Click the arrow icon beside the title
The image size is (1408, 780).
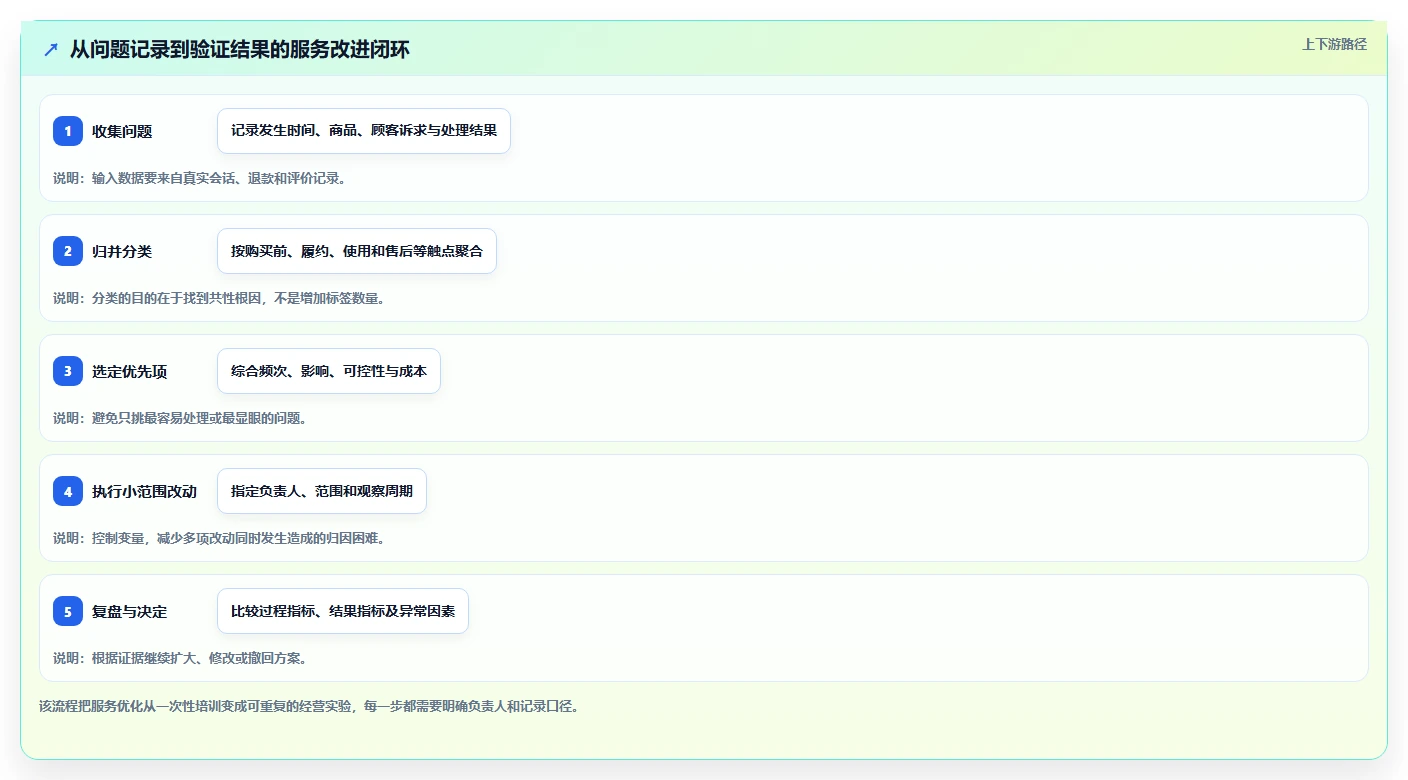pyautogui.click(x=51, y=49)
